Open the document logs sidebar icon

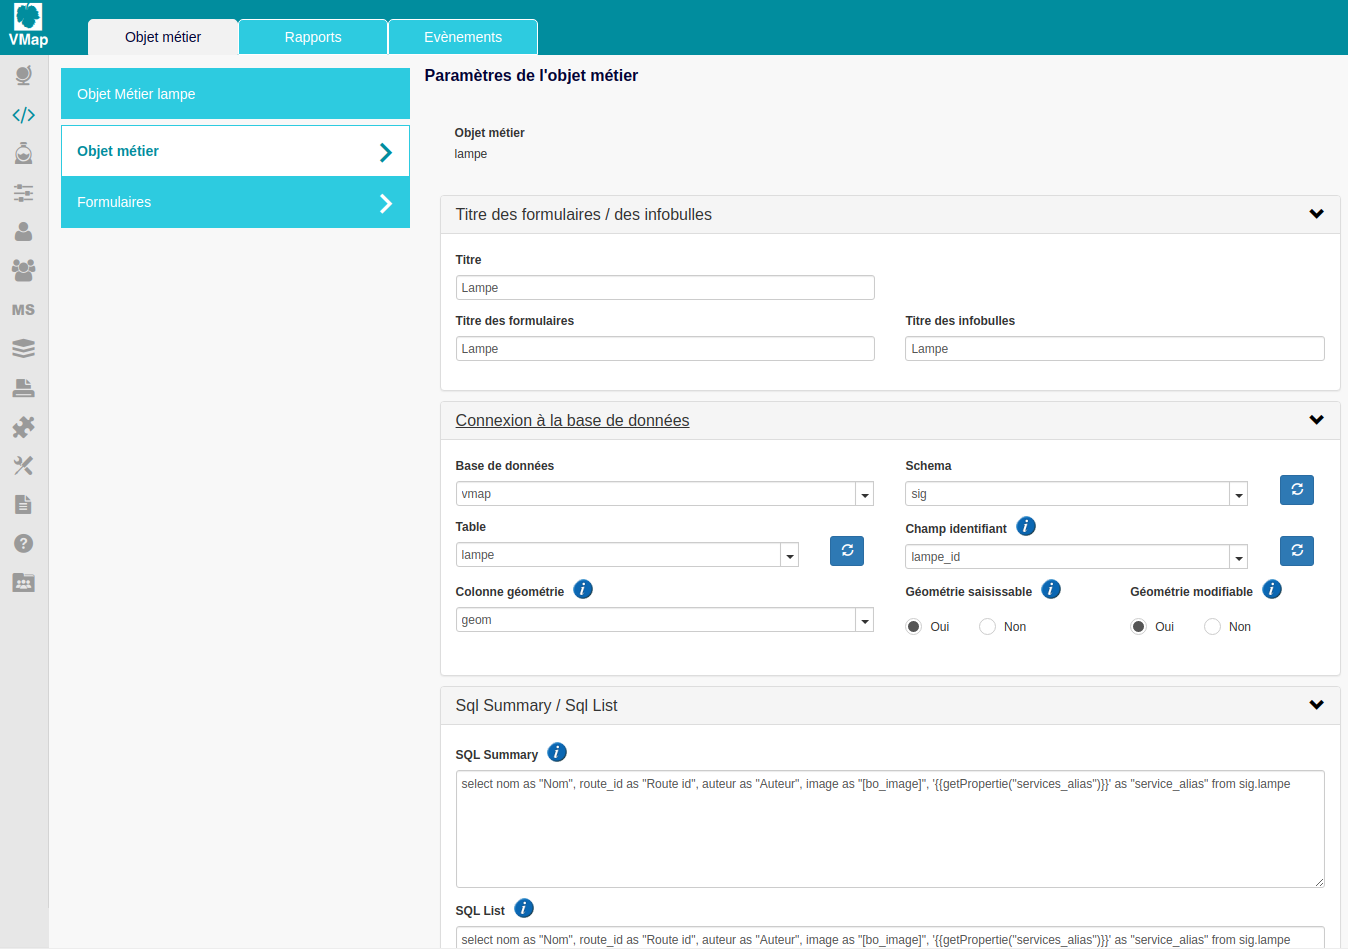23,505
